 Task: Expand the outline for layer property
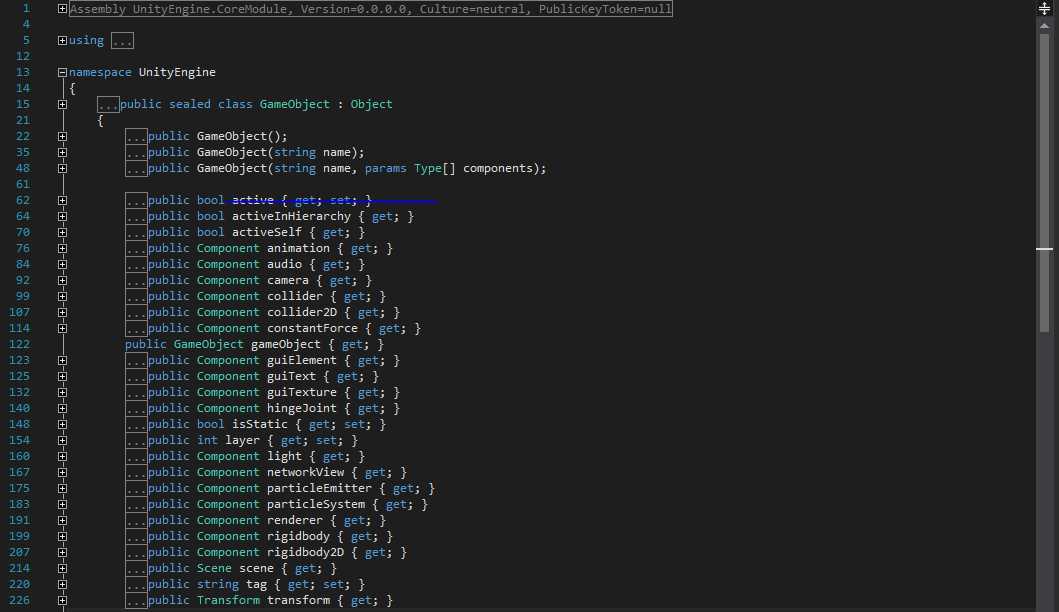[x=62, y=440]
